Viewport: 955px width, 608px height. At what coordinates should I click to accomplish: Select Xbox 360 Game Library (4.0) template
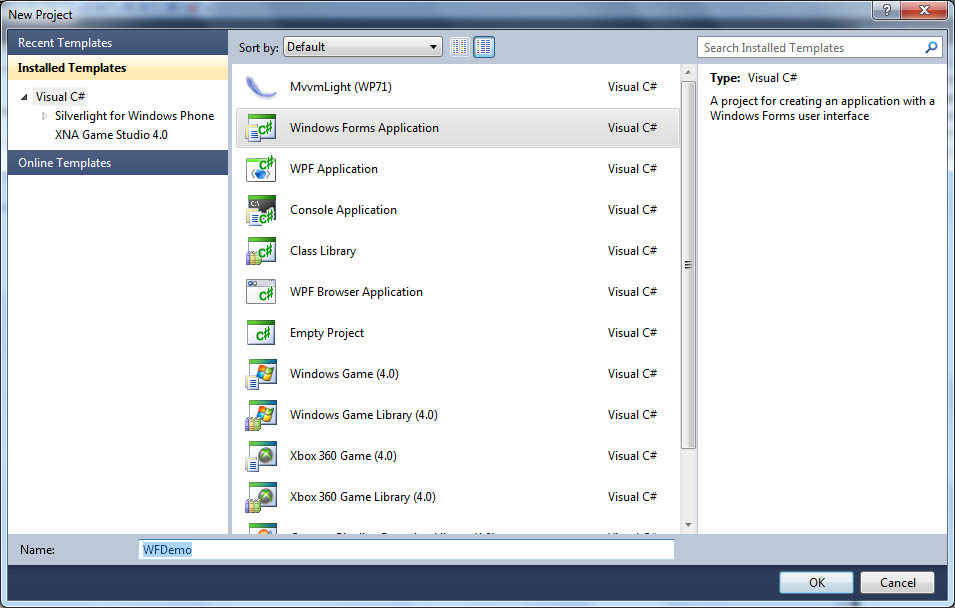[x=457, y=497]
